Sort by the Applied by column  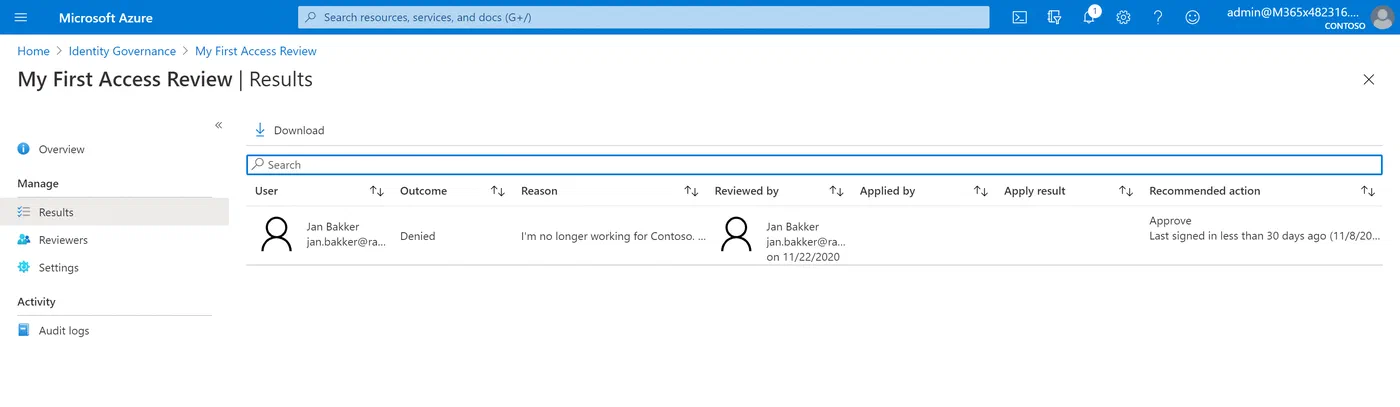click(981, 191)
